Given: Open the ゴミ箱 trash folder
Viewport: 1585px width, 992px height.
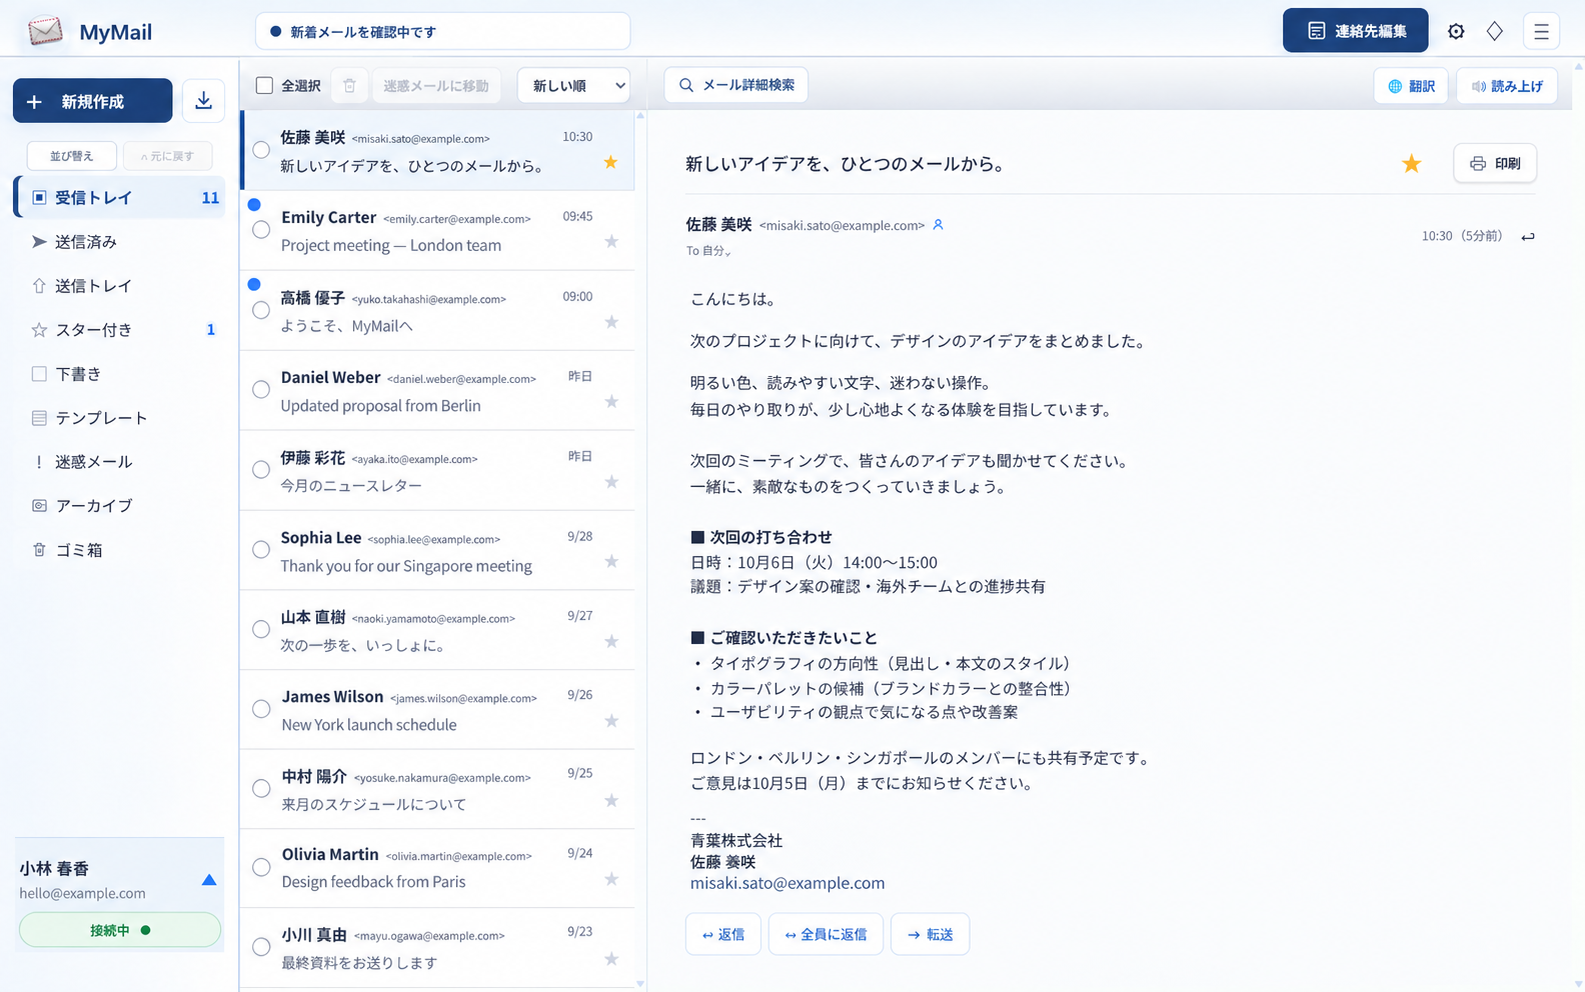Looking at the screenshot, I should click(x=119, y=550).
